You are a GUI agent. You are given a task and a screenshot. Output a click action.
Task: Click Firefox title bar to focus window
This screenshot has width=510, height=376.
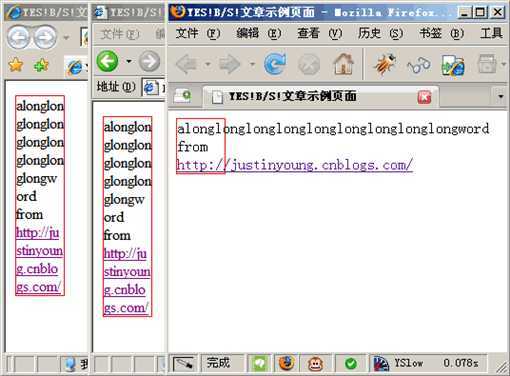313,13
